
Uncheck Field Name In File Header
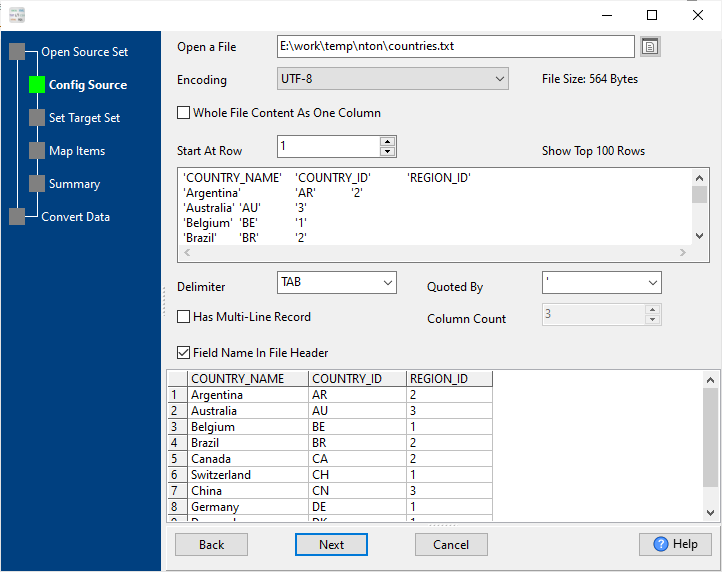click(x=184, y=353)
